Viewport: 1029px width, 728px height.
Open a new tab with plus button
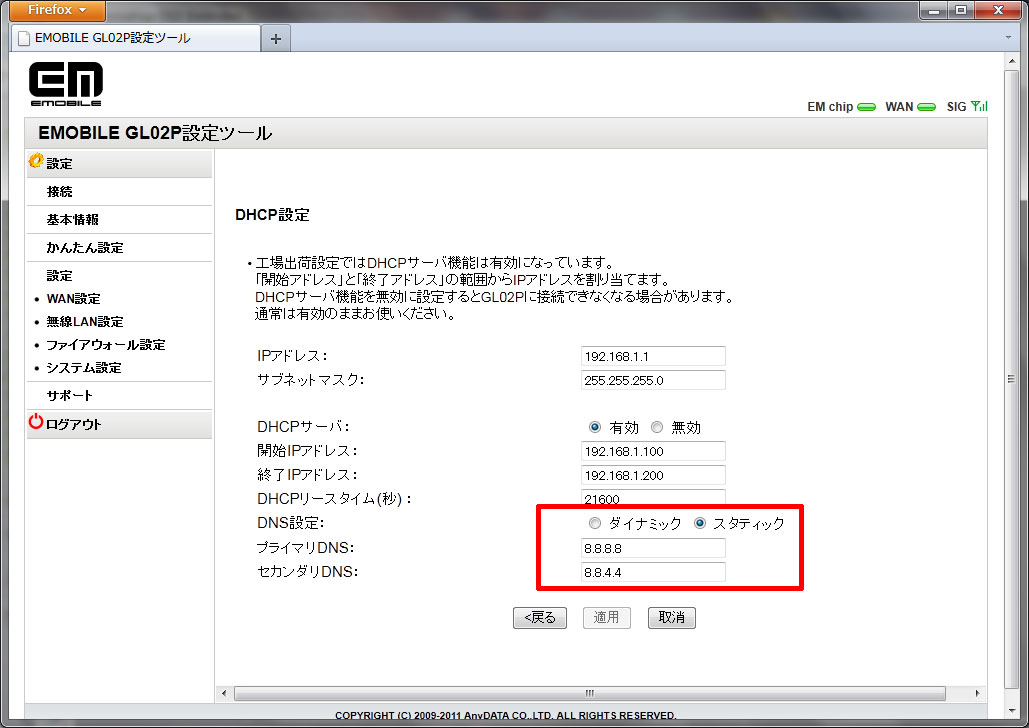[x=276, y=39]
